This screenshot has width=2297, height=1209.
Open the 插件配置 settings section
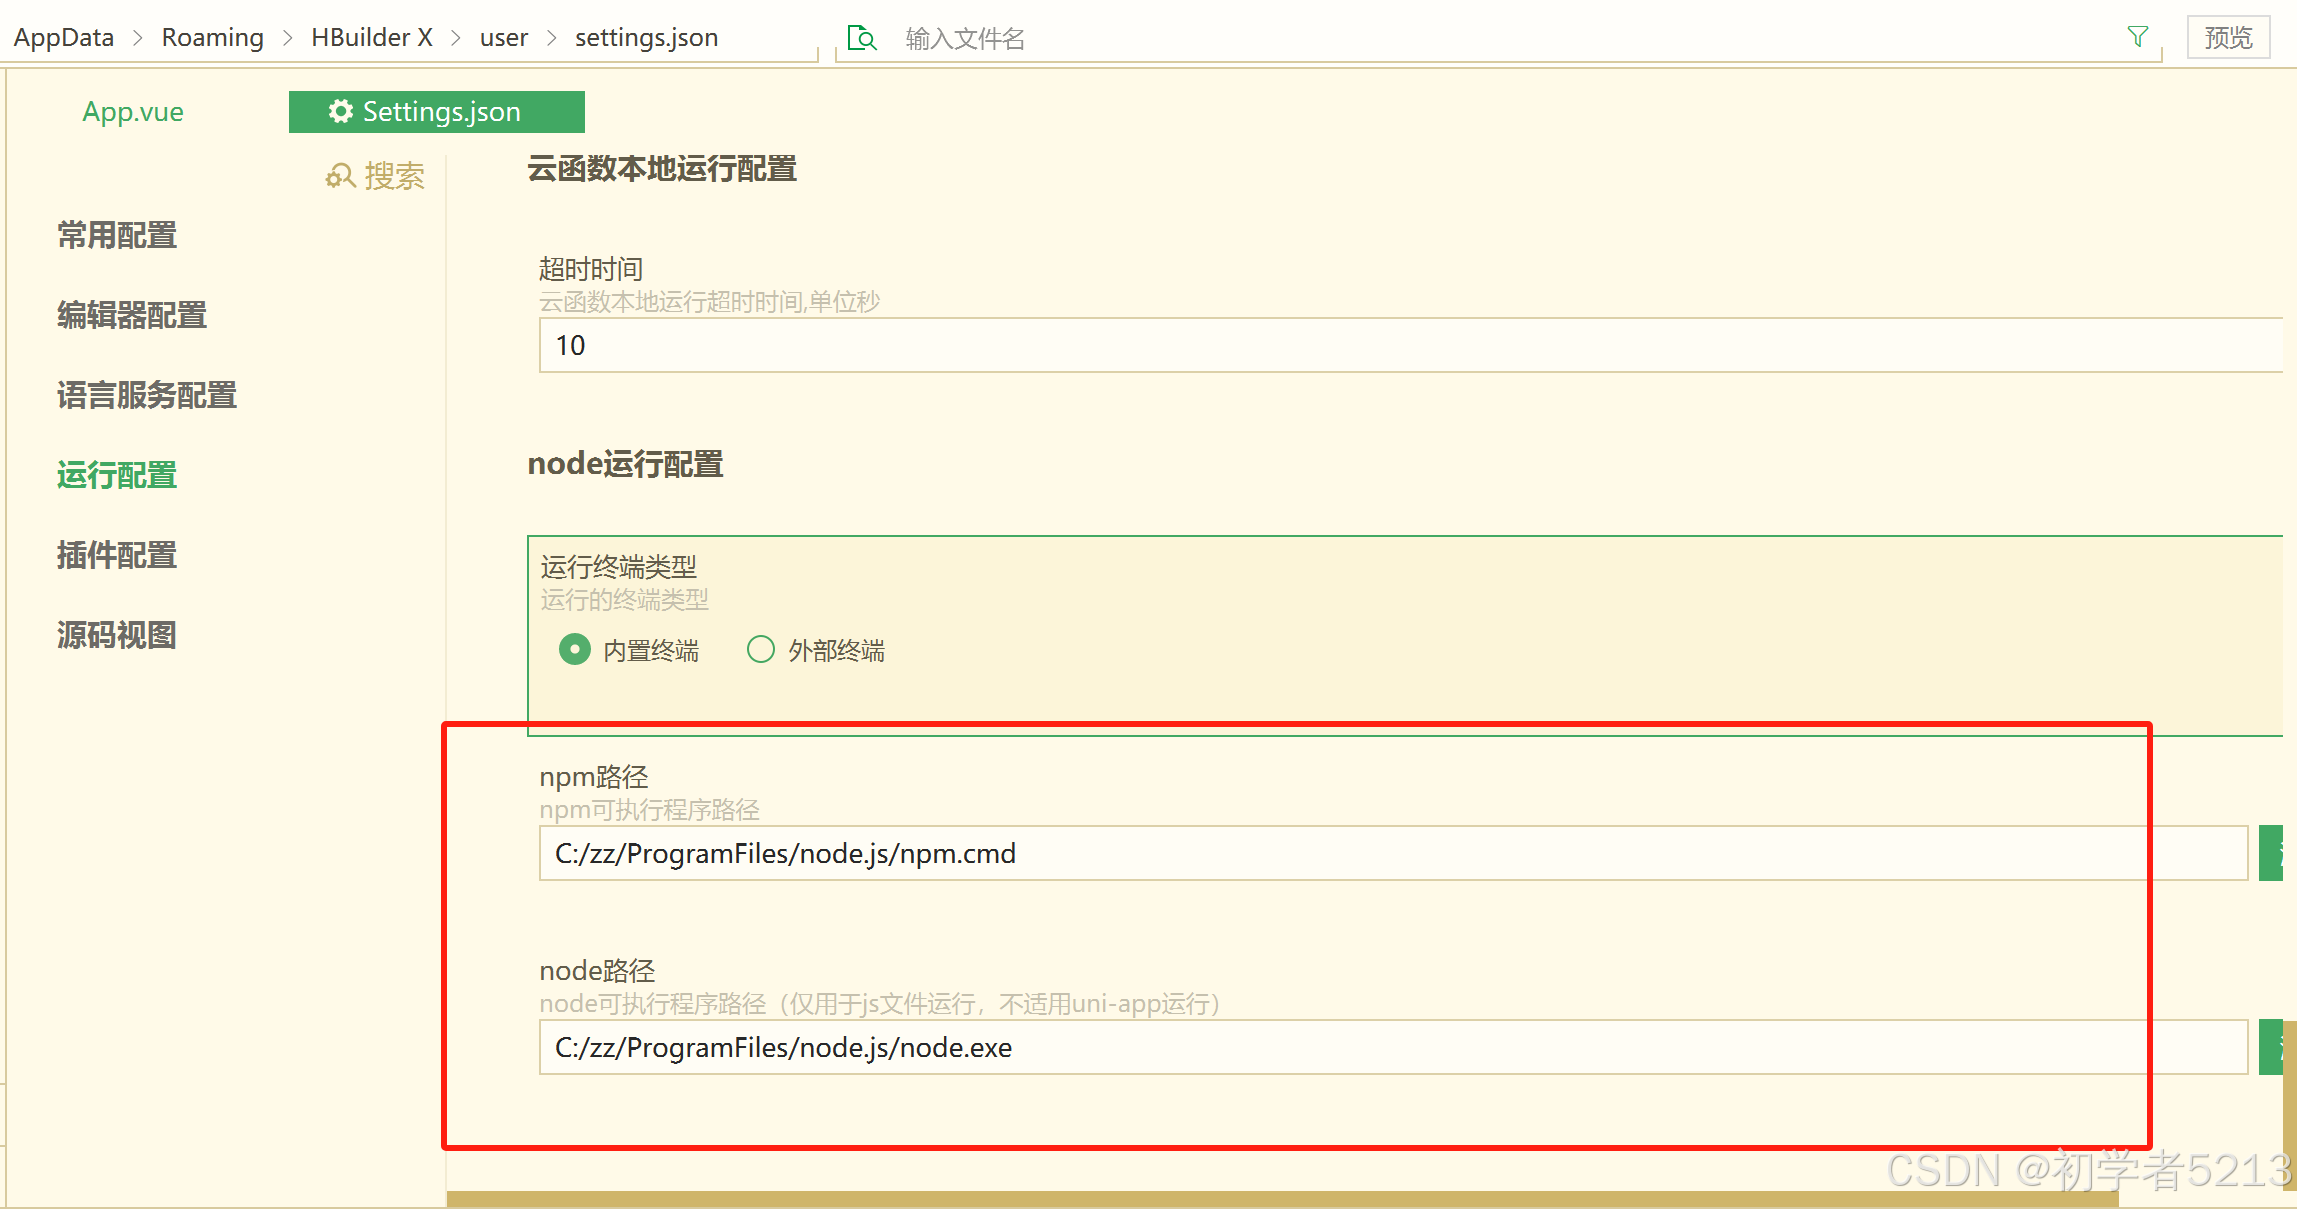pos(117,555)
